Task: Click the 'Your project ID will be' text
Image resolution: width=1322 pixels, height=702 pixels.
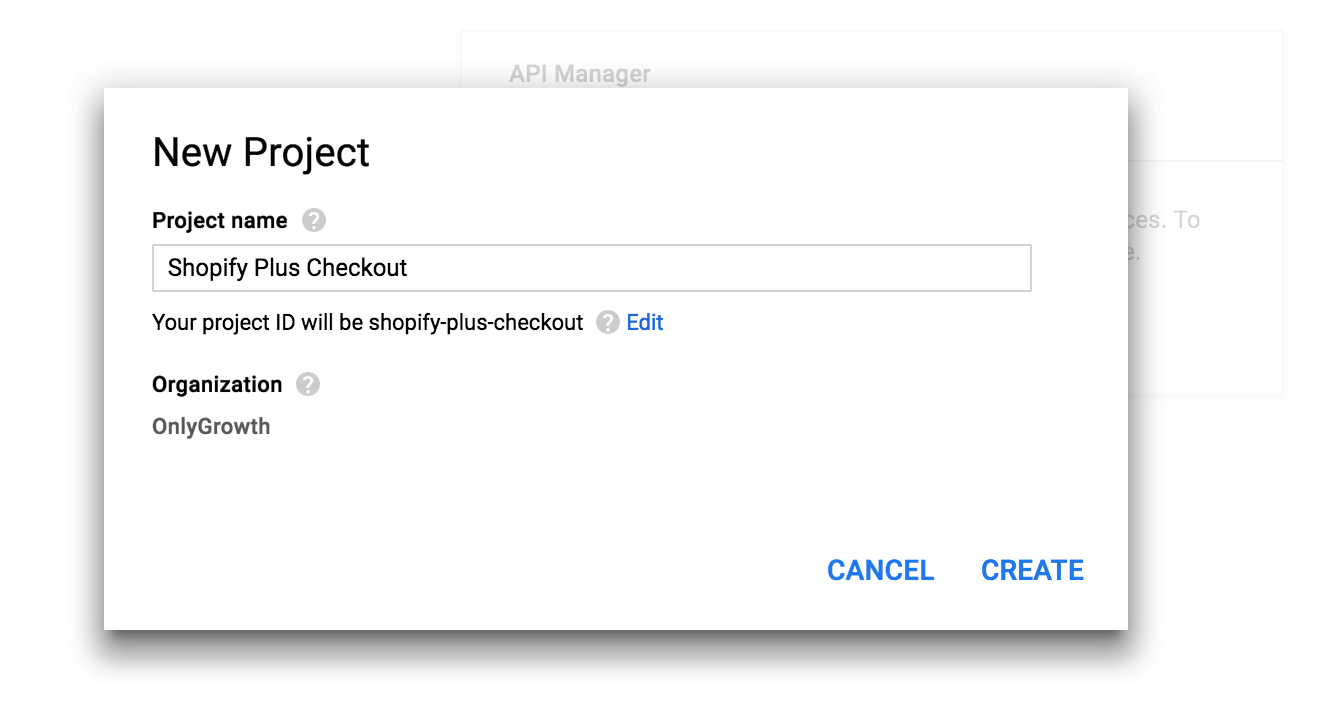Action: point(258,322)
